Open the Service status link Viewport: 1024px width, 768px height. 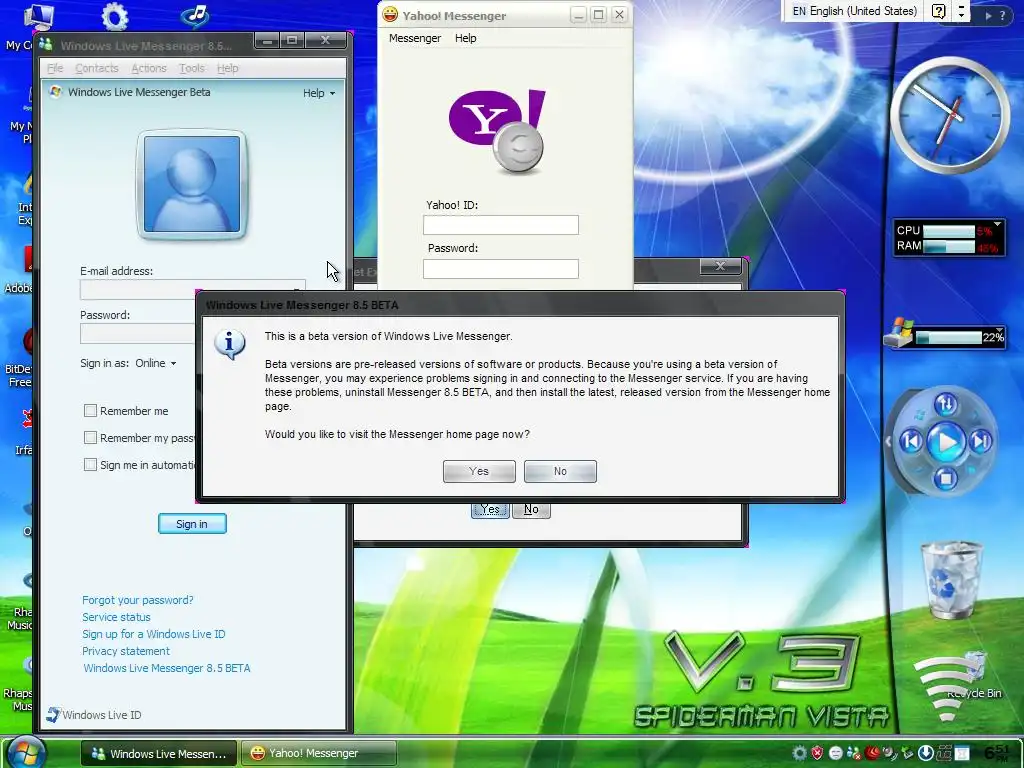(x=116, y=616)
